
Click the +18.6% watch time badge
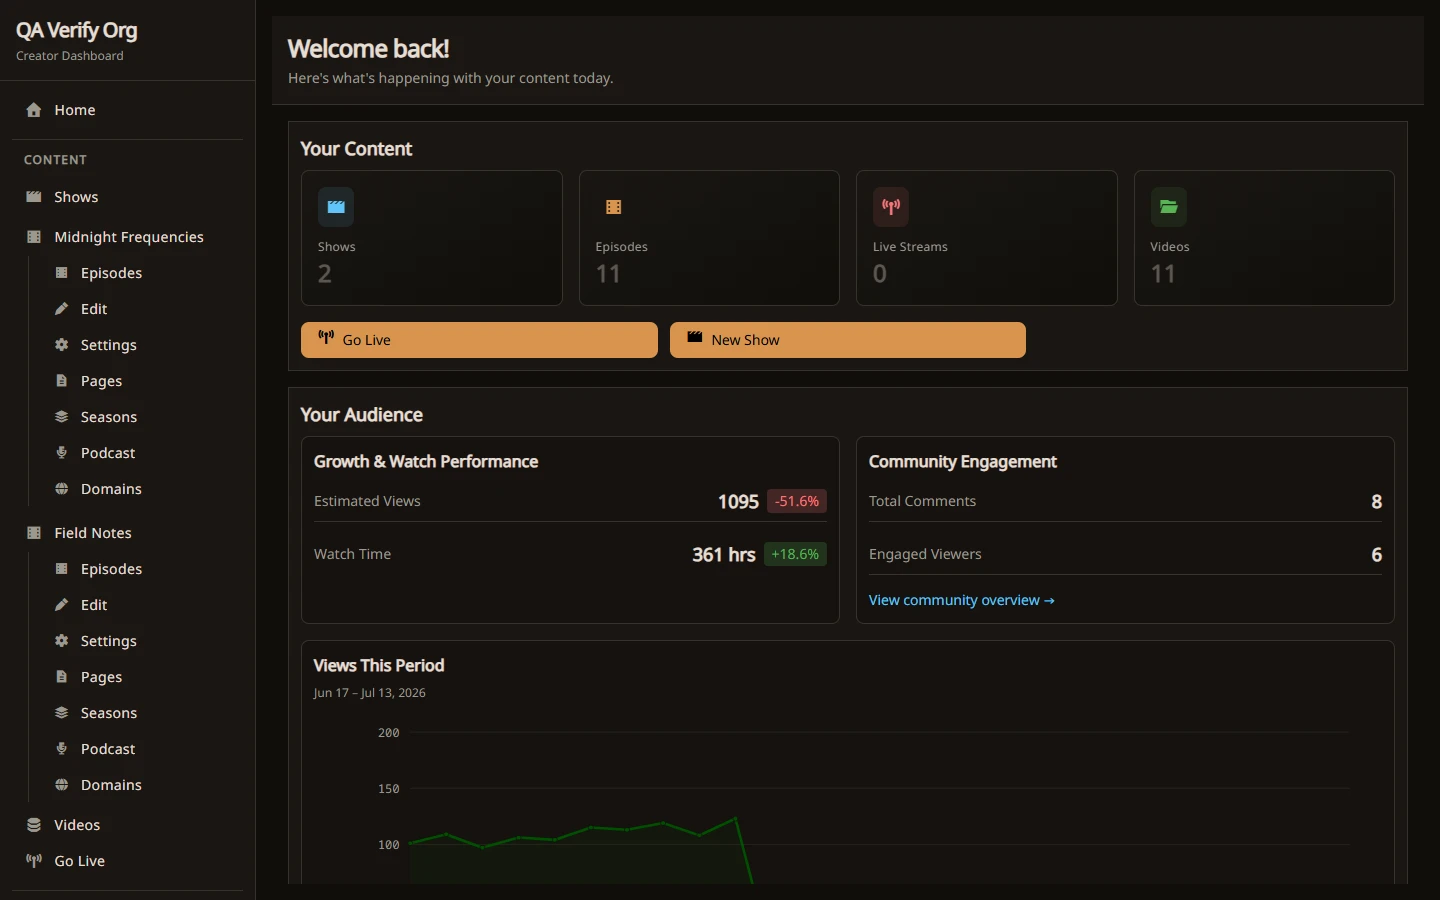pos(795,554)
